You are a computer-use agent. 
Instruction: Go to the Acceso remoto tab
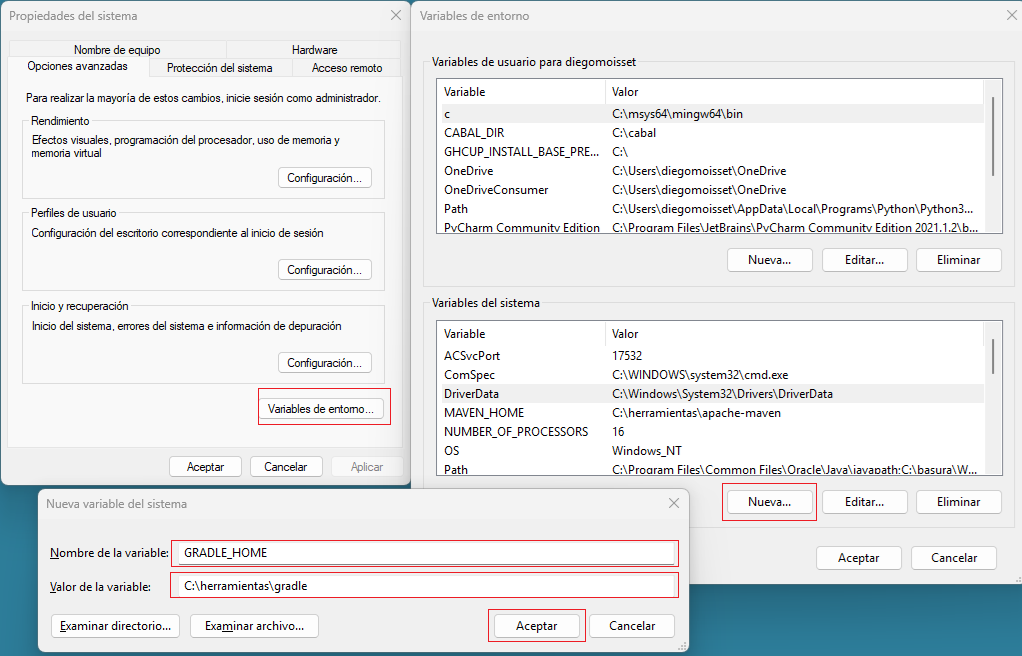(346, 68)
